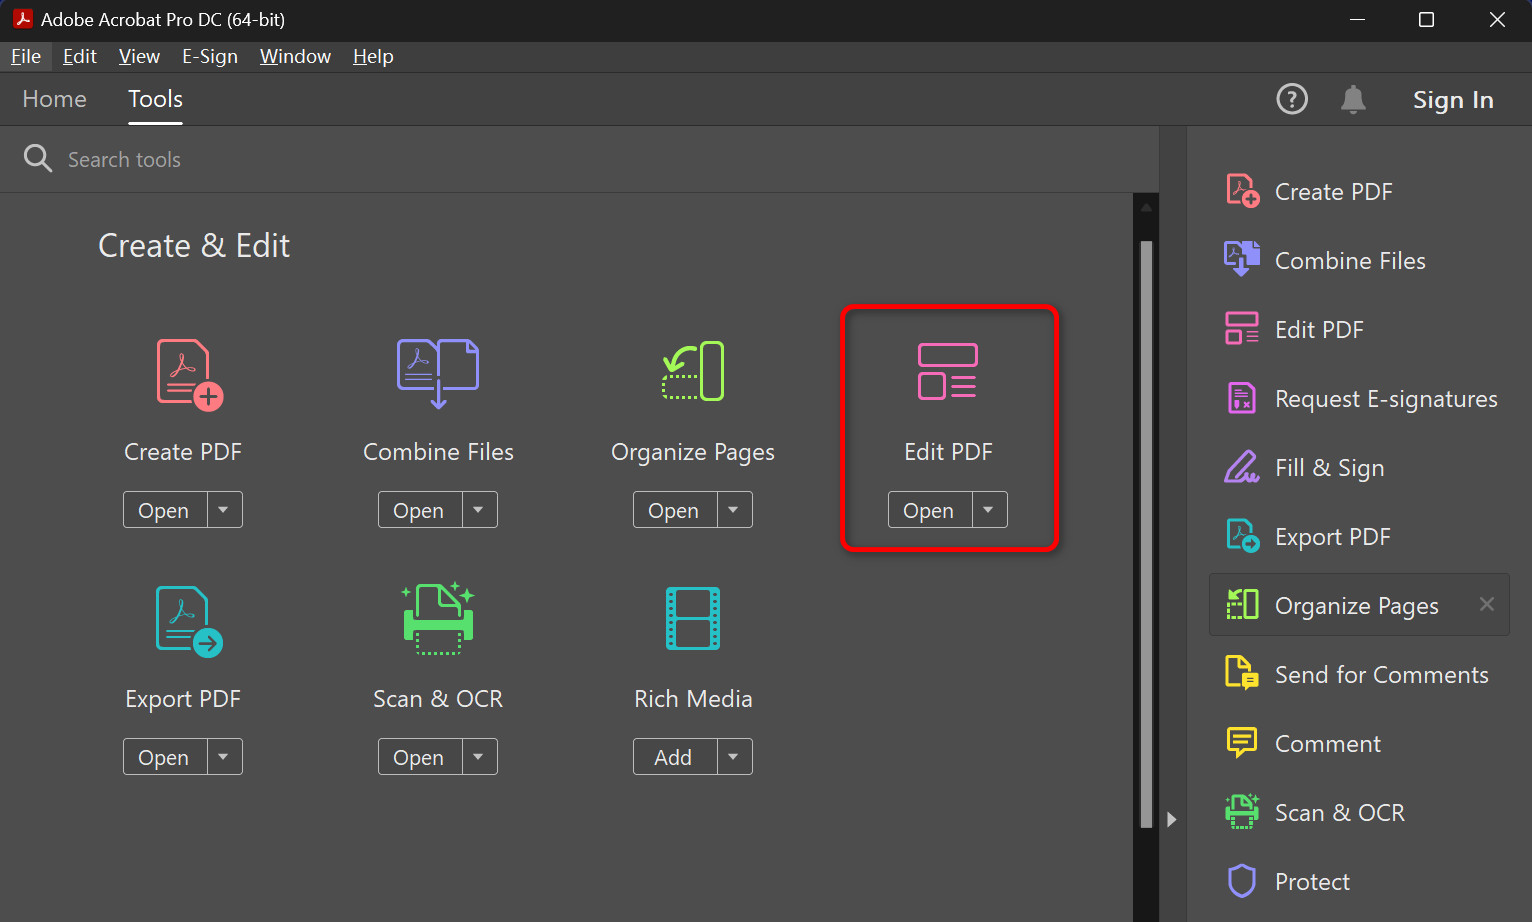Viewport: 1532px width, 922px height.
Task: Expand the Scan & OCR Open dropdown arrow
Action: 479,757
